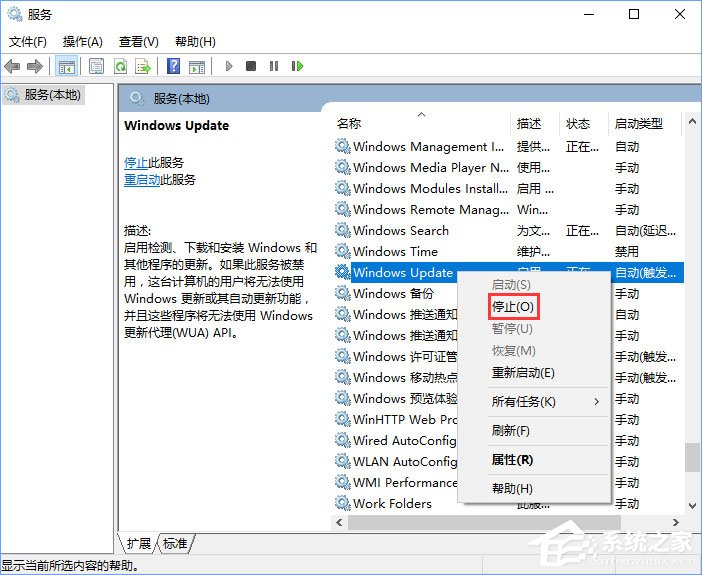Click the Export list toolbar icon

point(143,67)
